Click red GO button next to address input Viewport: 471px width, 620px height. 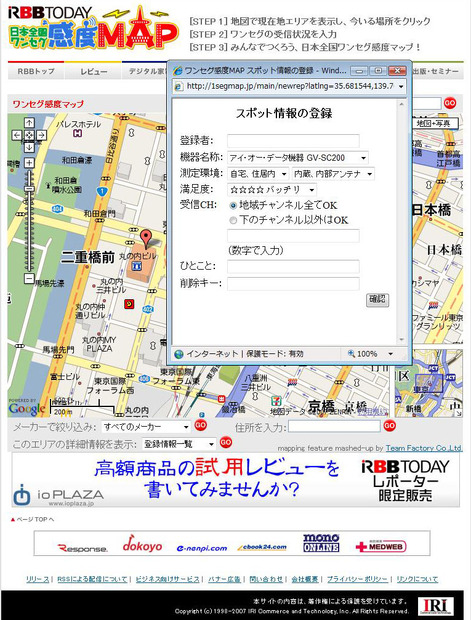click(390, 425)
